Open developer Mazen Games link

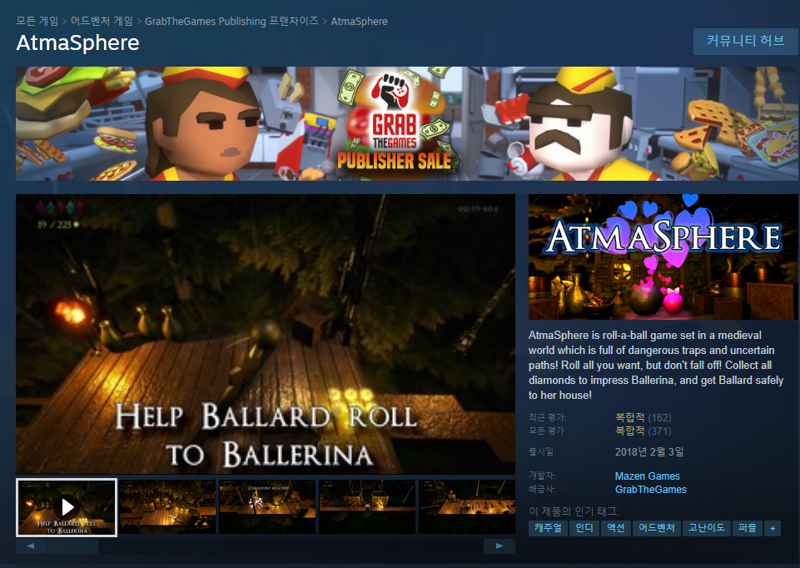(x=647, y=476)
